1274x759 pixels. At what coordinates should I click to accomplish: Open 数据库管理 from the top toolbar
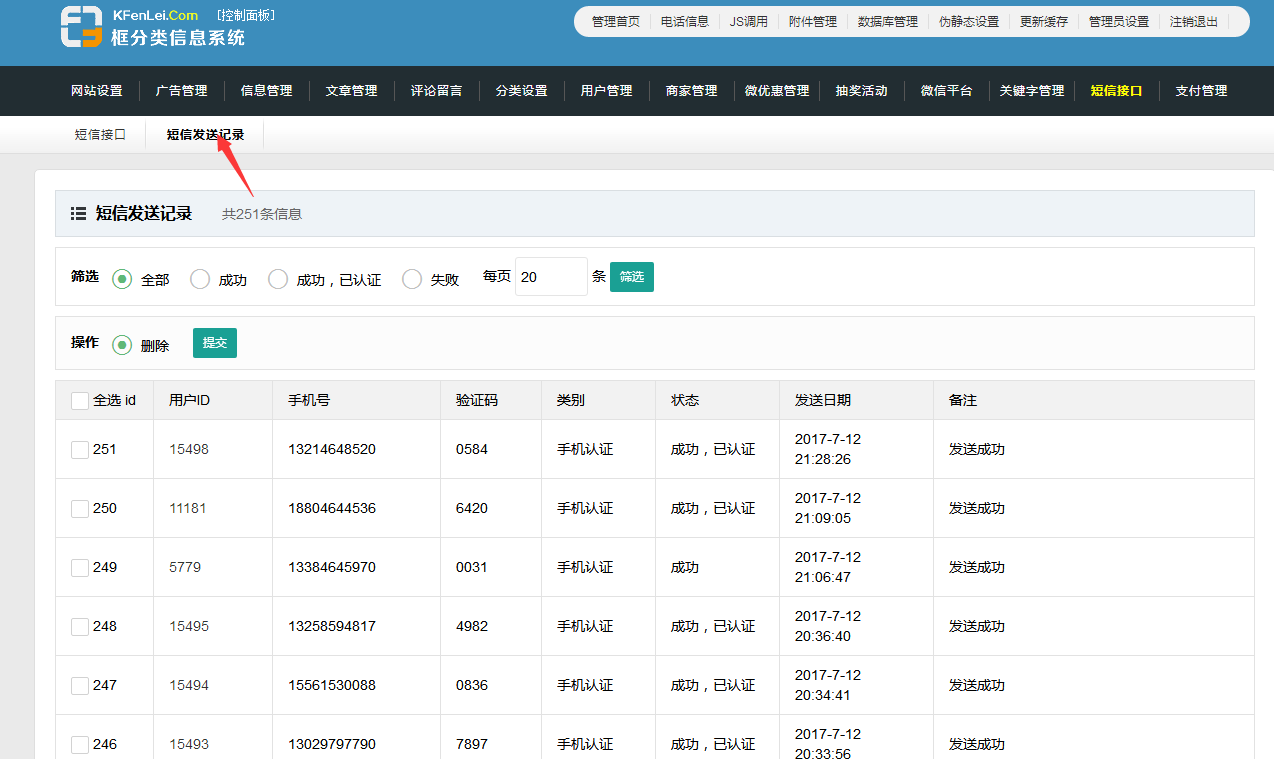[x=887, y=21]
